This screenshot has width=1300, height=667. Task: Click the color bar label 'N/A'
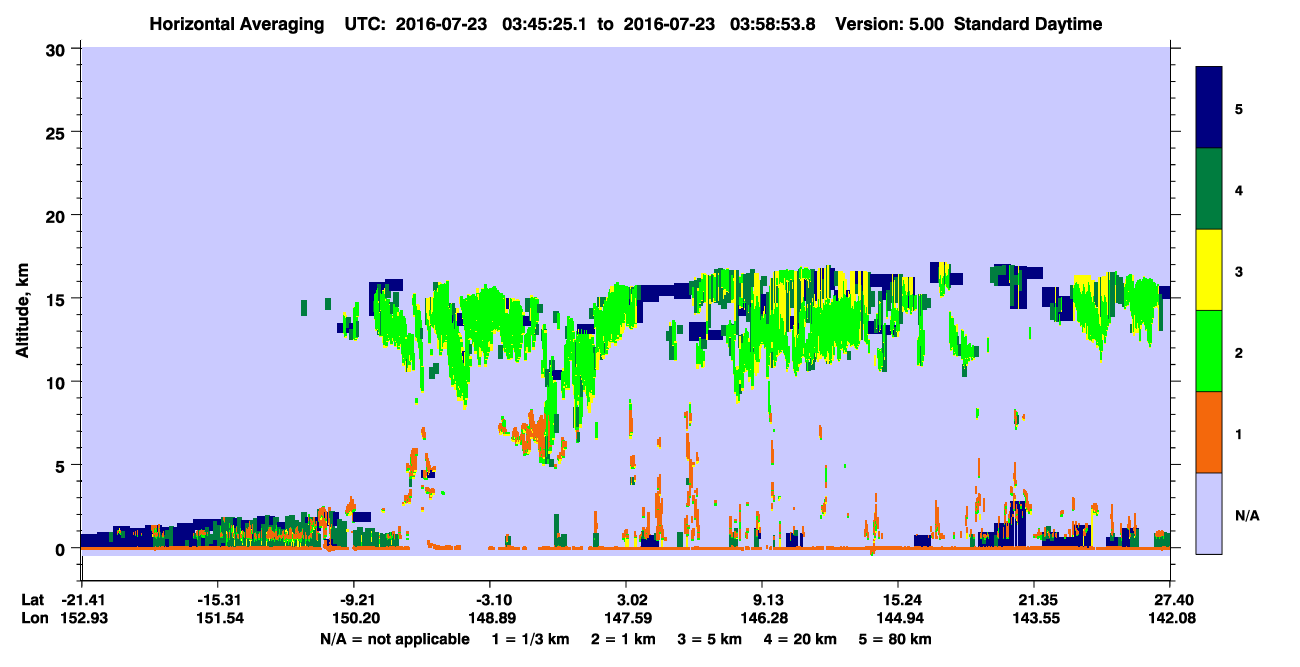point(1246,515)
